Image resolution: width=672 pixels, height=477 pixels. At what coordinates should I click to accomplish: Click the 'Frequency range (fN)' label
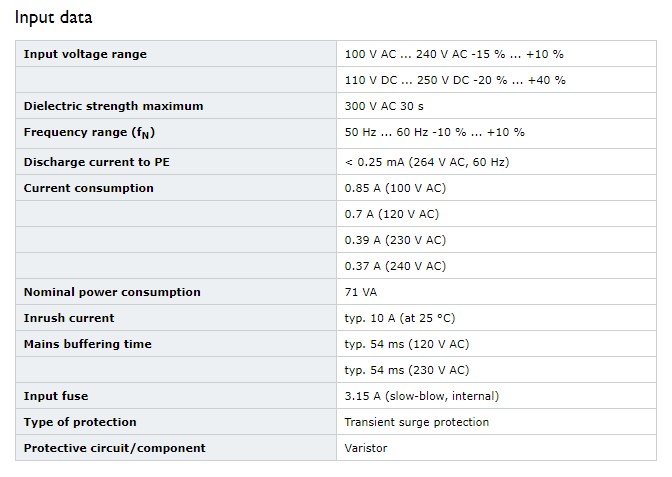(89, 133)
